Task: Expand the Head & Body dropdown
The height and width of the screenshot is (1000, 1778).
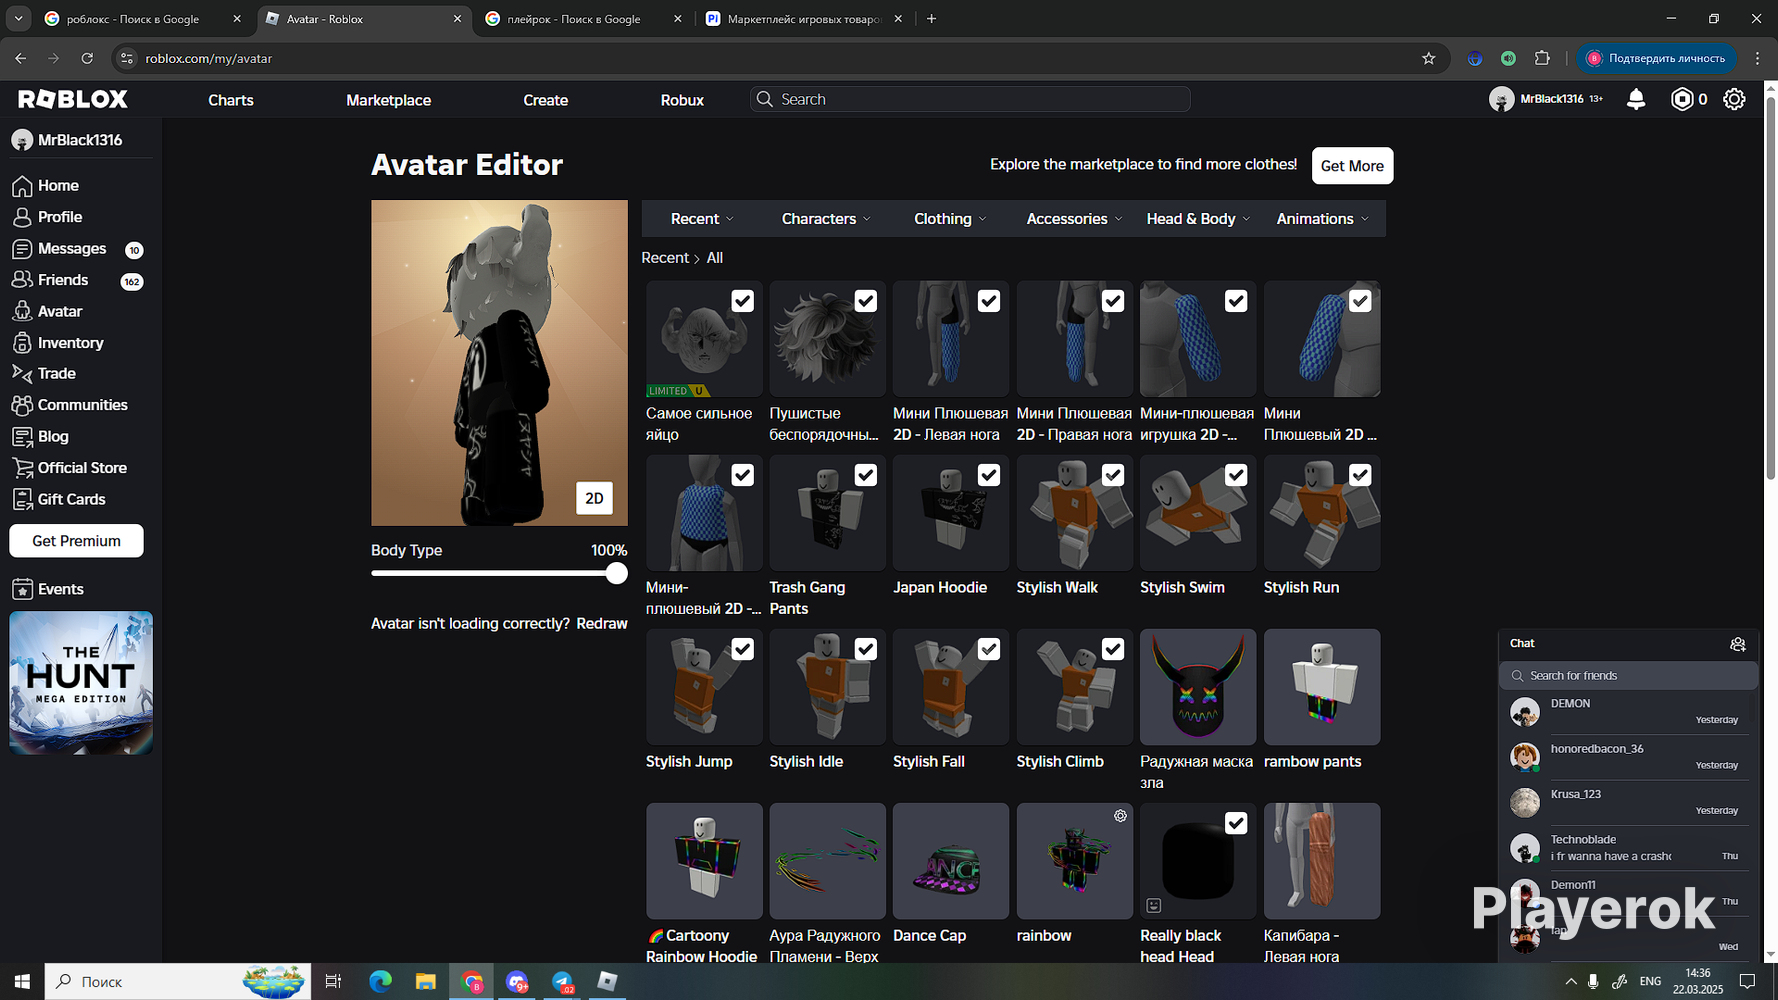Action: click(1198, 219)
